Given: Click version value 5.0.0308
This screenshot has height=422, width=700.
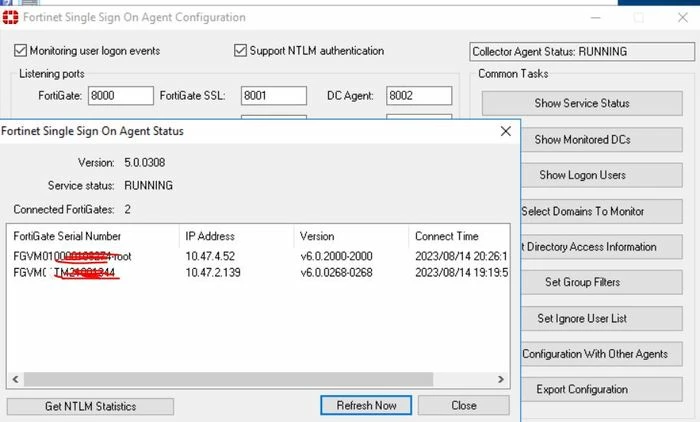Looking at the screenshot, I should 145,163.
